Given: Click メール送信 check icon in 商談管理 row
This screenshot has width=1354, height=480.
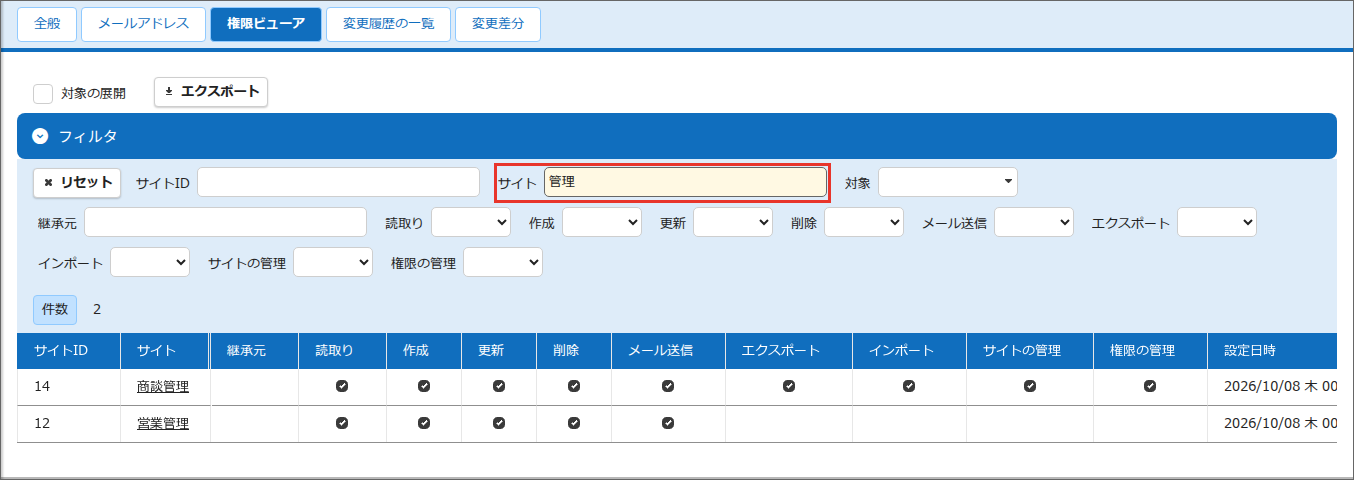Looking at the screenshot, I should click(x=668, y=386).
